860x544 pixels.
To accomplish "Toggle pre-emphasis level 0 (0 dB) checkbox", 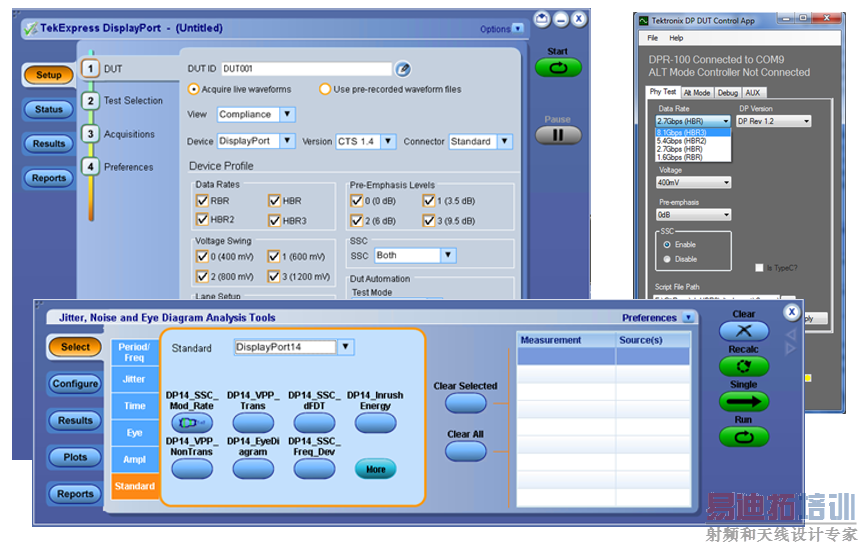I will (357, 201).
